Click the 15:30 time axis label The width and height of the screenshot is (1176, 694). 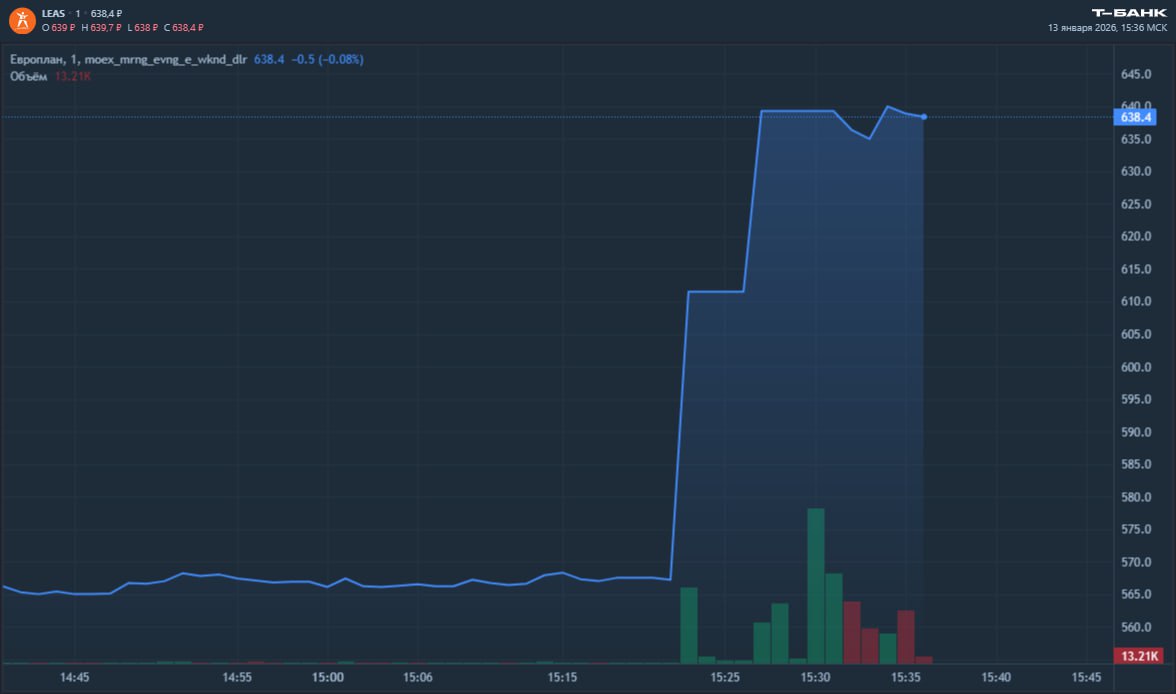815,678
